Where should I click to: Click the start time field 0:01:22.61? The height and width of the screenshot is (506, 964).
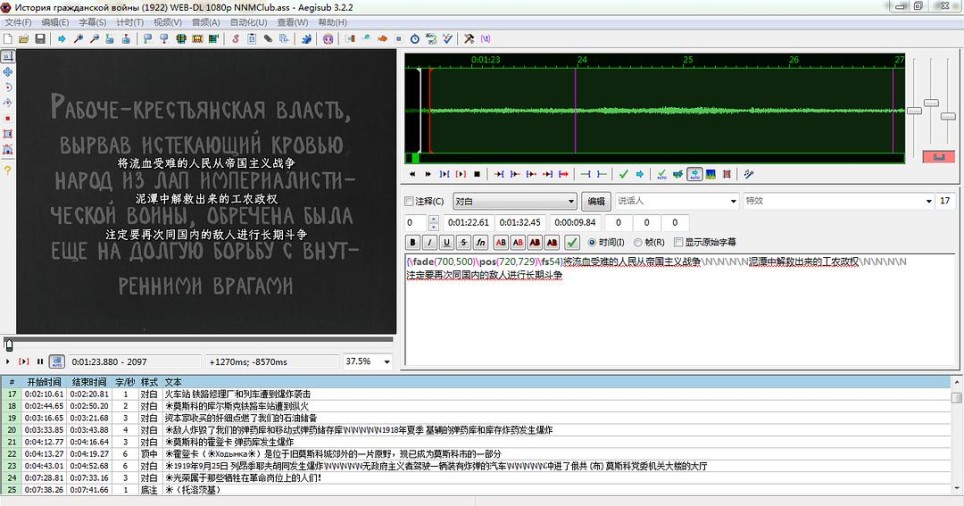coord(466,222)
